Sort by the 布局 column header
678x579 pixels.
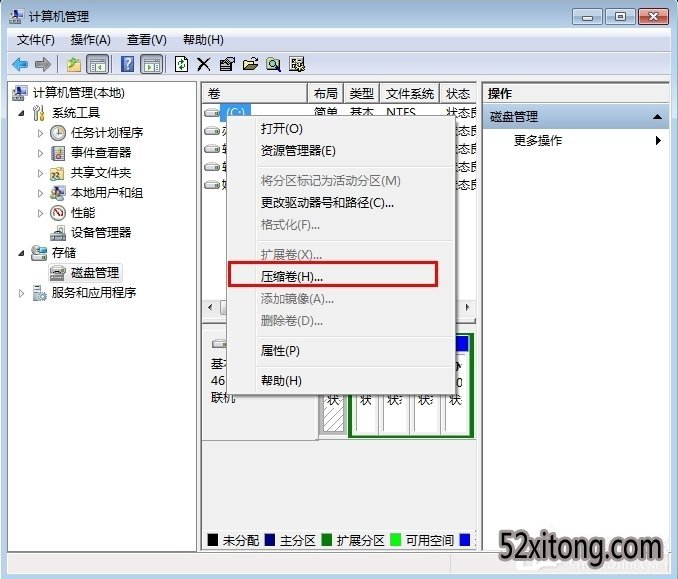coord(326,93)
